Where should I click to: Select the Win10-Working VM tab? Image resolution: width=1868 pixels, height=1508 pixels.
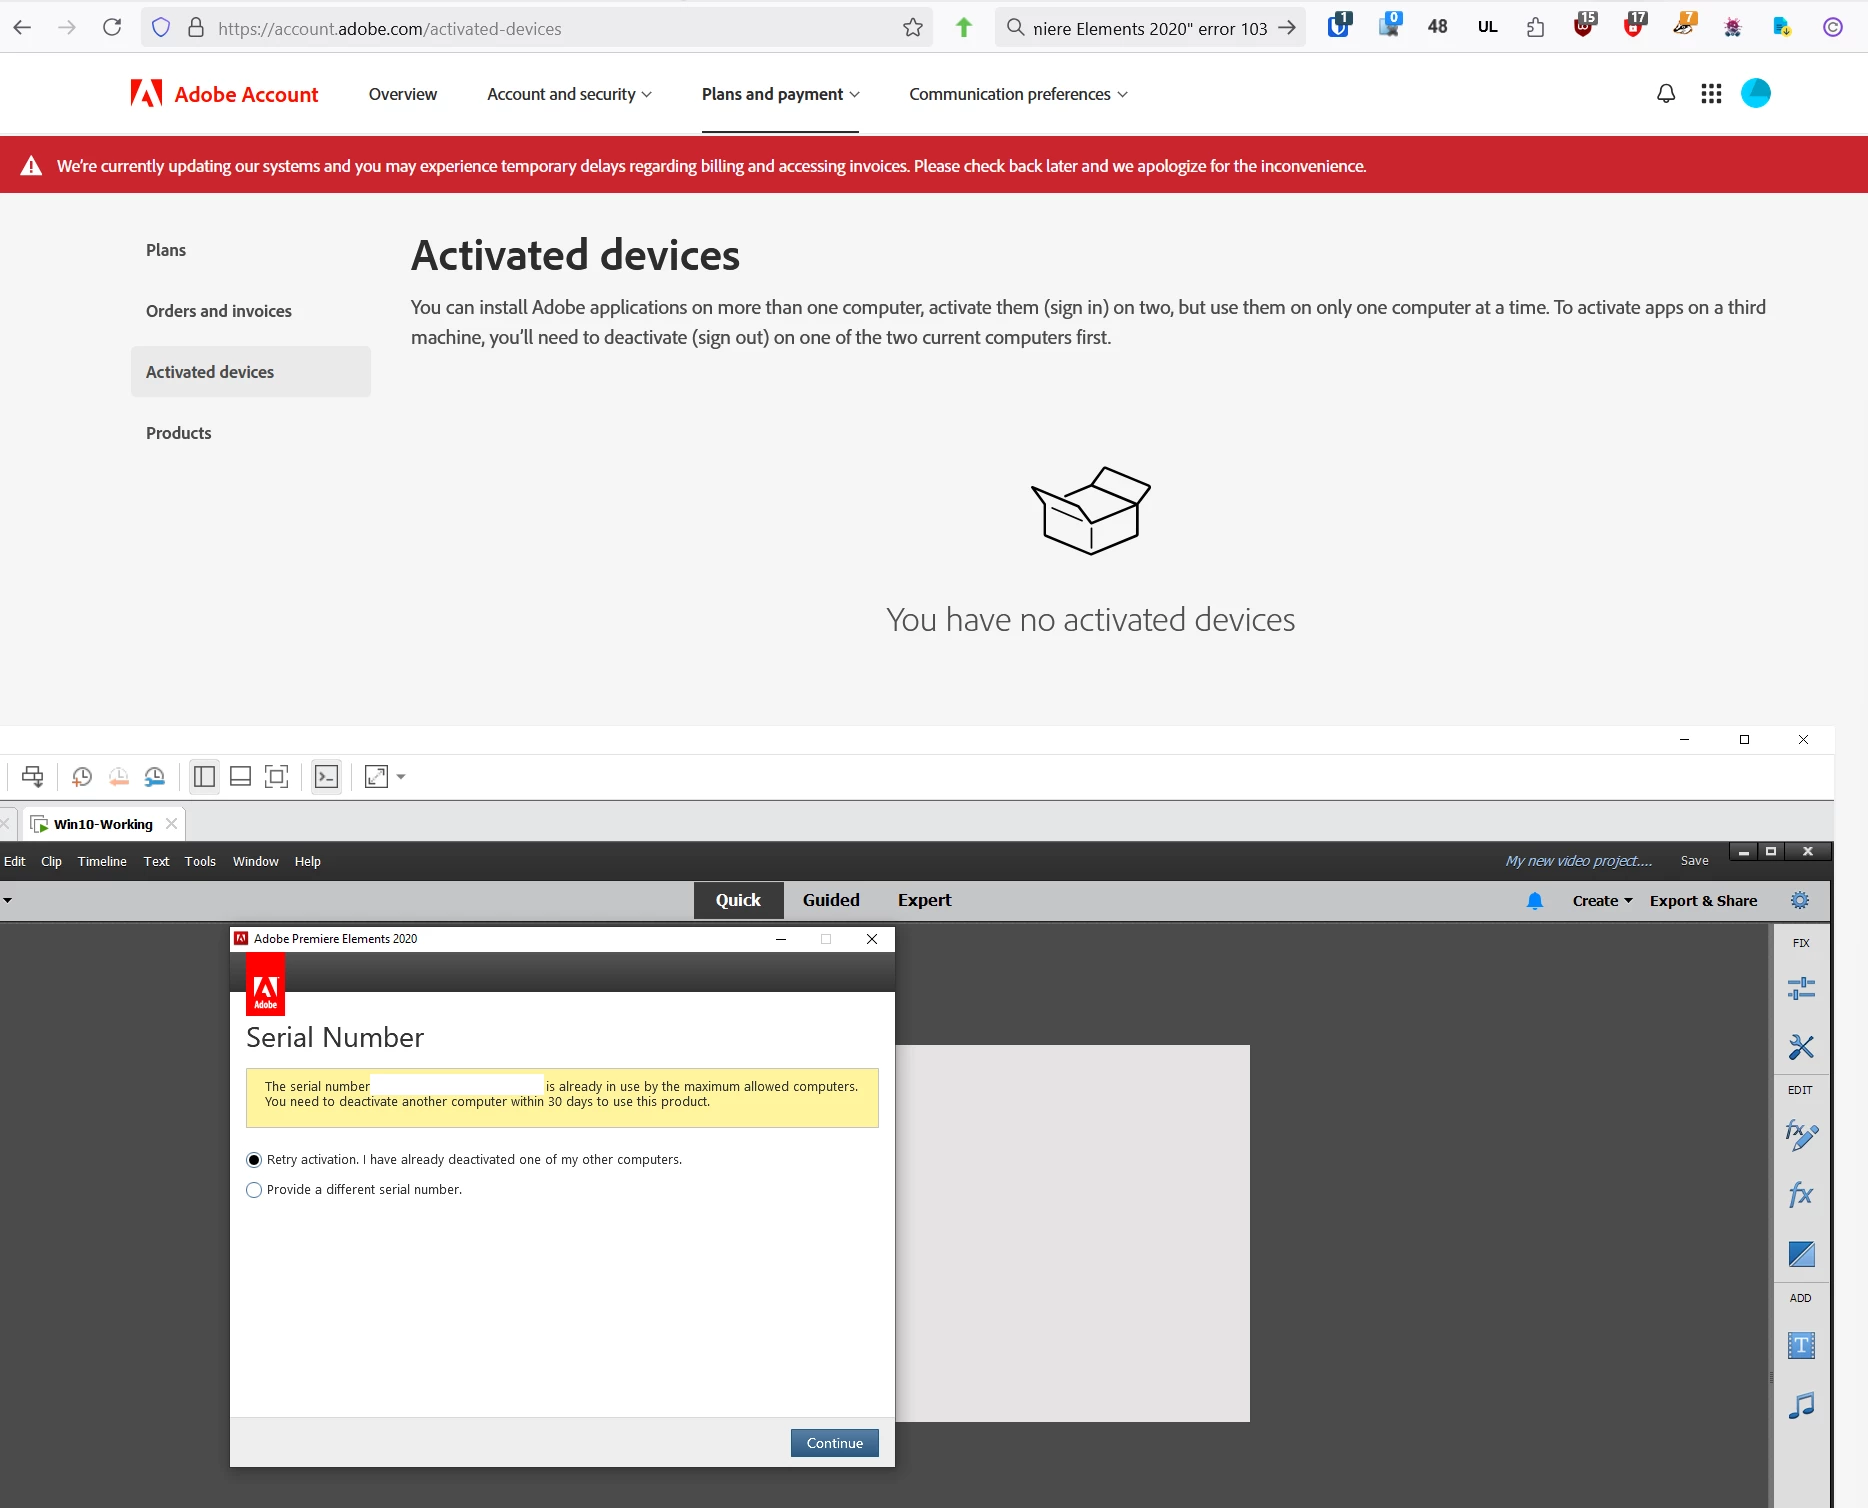click(x=103, y=824)
